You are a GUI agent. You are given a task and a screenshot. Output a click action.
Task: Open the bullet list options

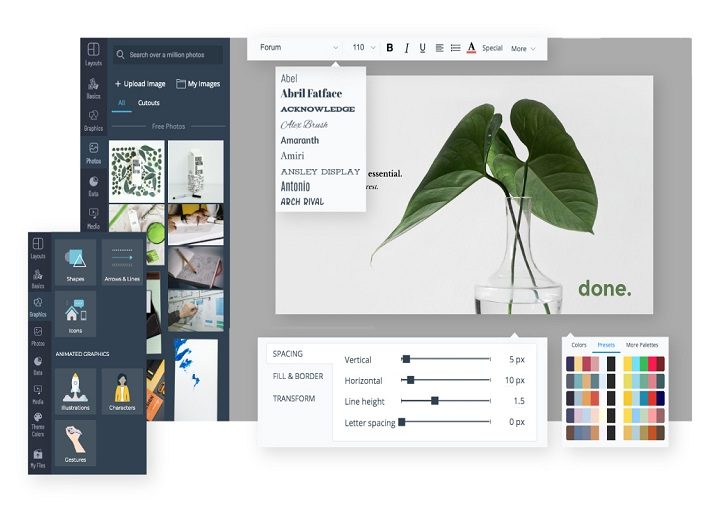tap(455, 48)
